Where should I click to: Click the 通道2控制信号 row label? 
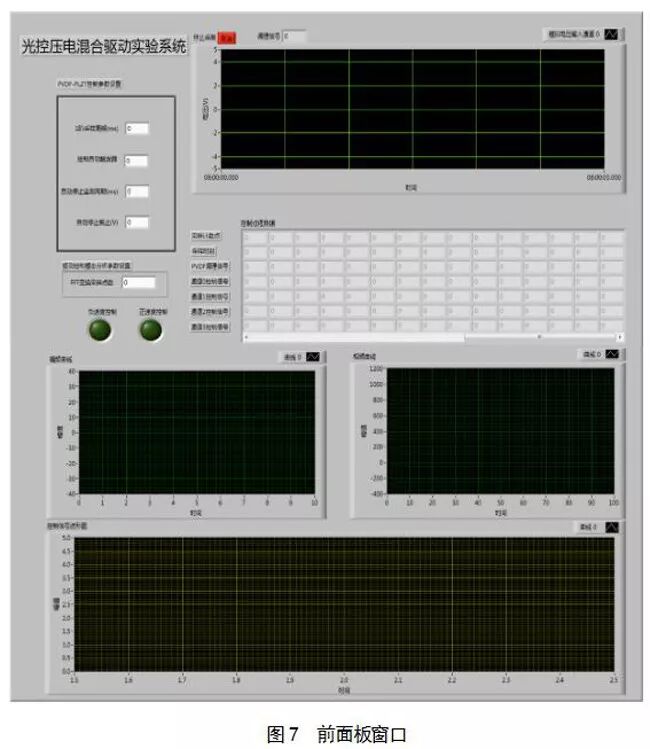(x=210, y=312)
